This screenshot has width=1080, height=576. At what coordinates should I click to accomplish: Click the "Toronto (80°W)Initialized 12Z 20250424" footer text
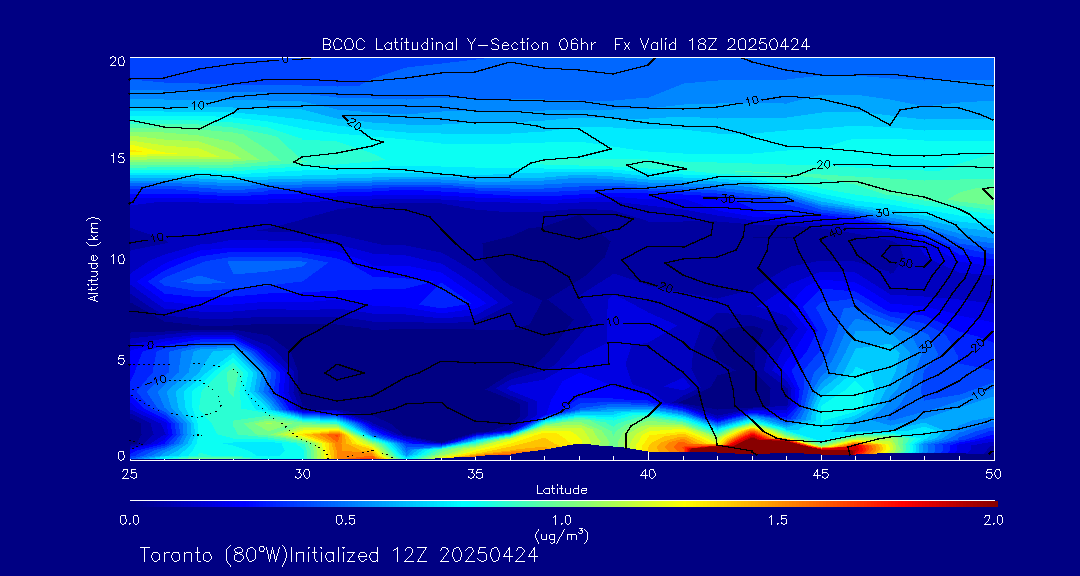(x=339, y=555)
